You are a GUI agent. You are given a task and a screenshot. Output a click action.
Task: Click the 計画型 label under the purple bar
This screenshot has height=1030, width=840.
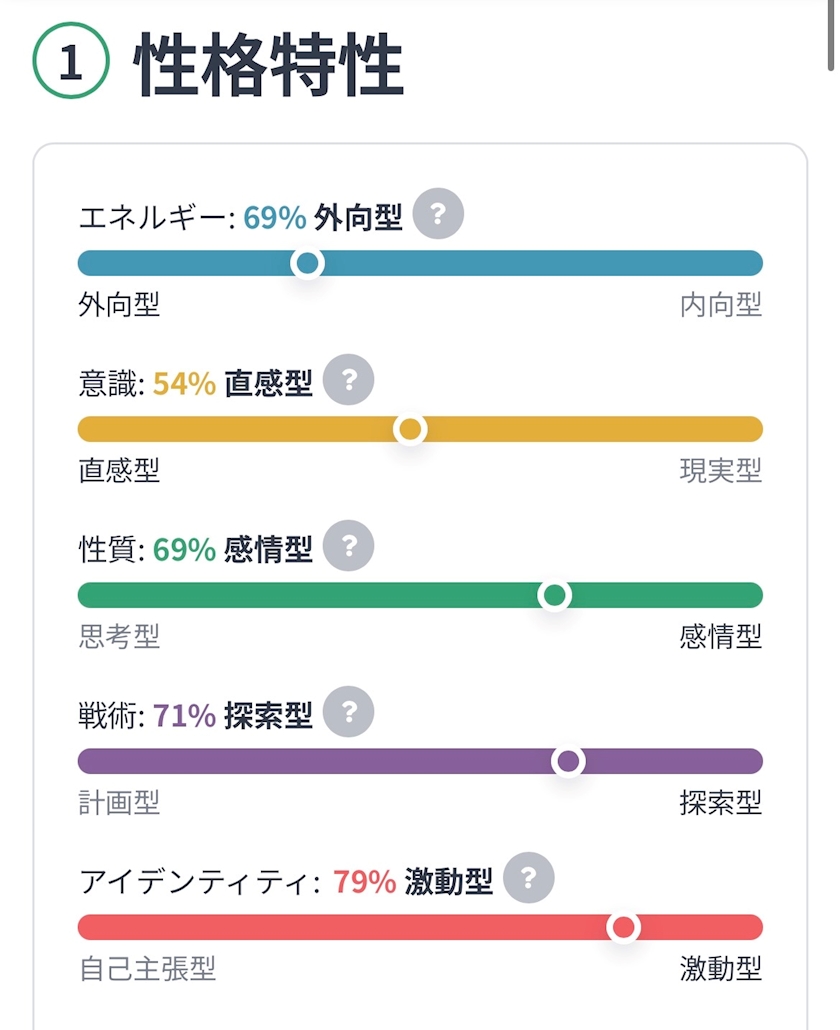coord(119,803)
